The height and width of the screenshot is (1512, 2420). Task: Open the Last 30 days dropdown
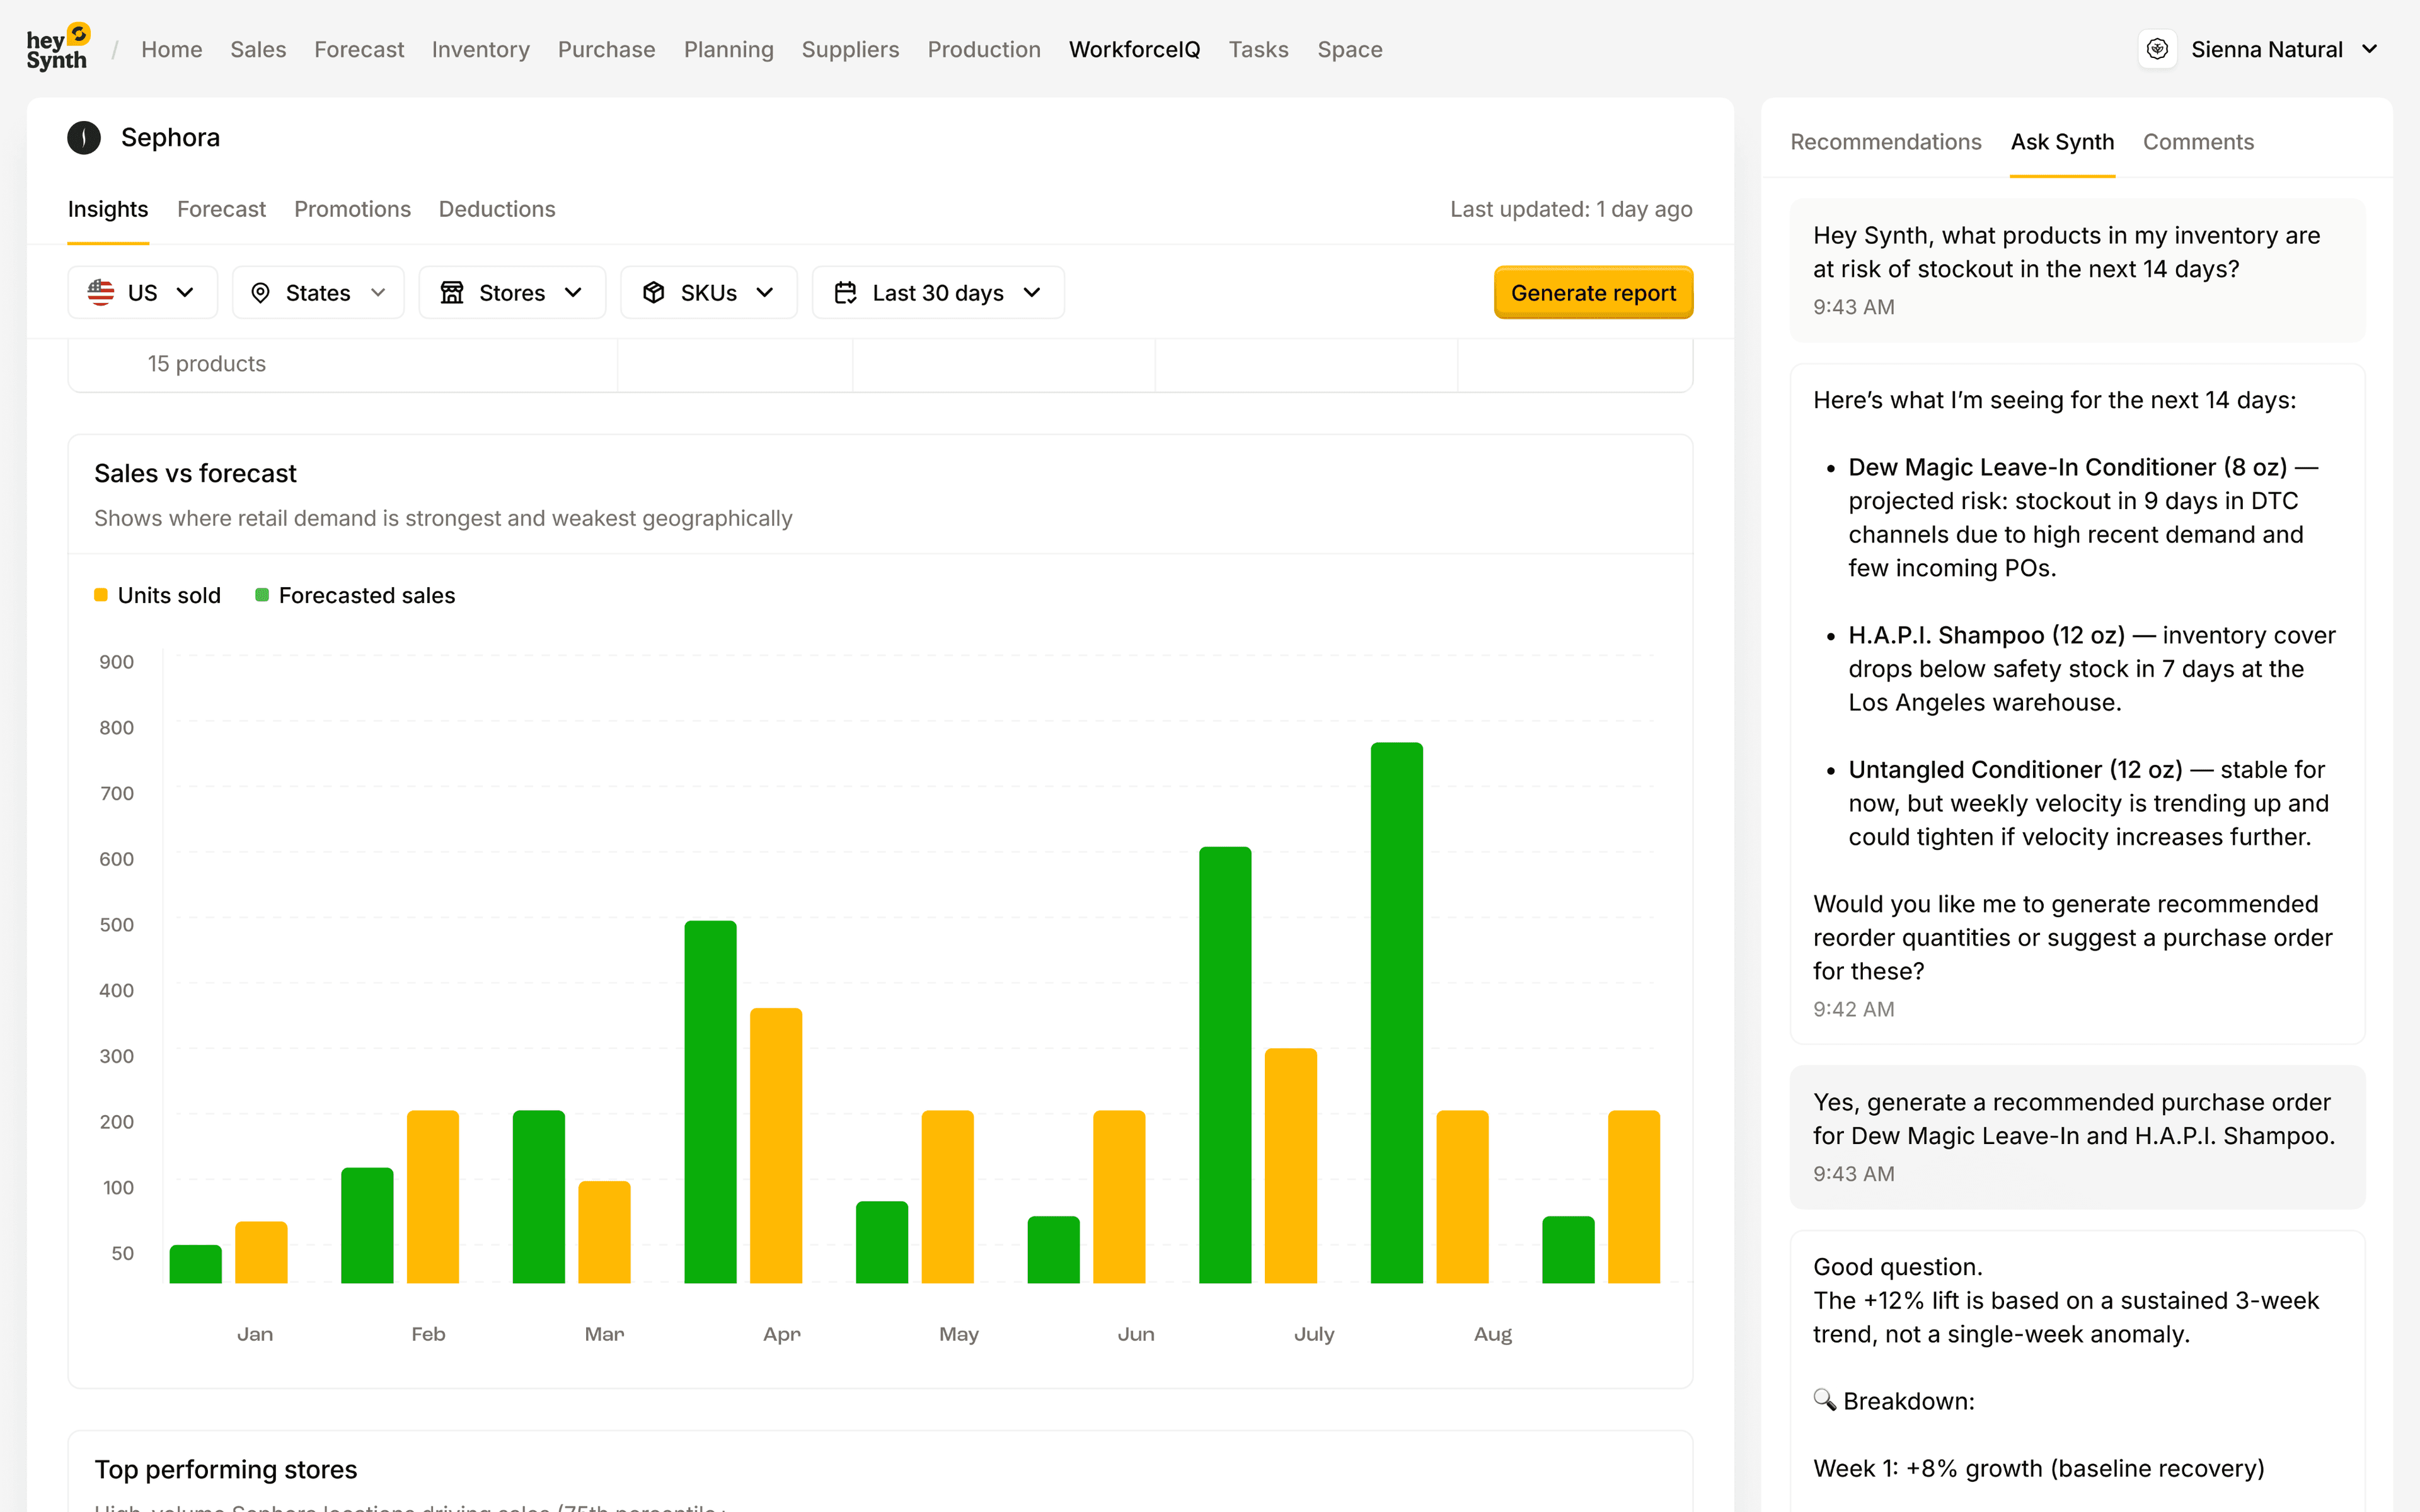(x=937, y=292)
